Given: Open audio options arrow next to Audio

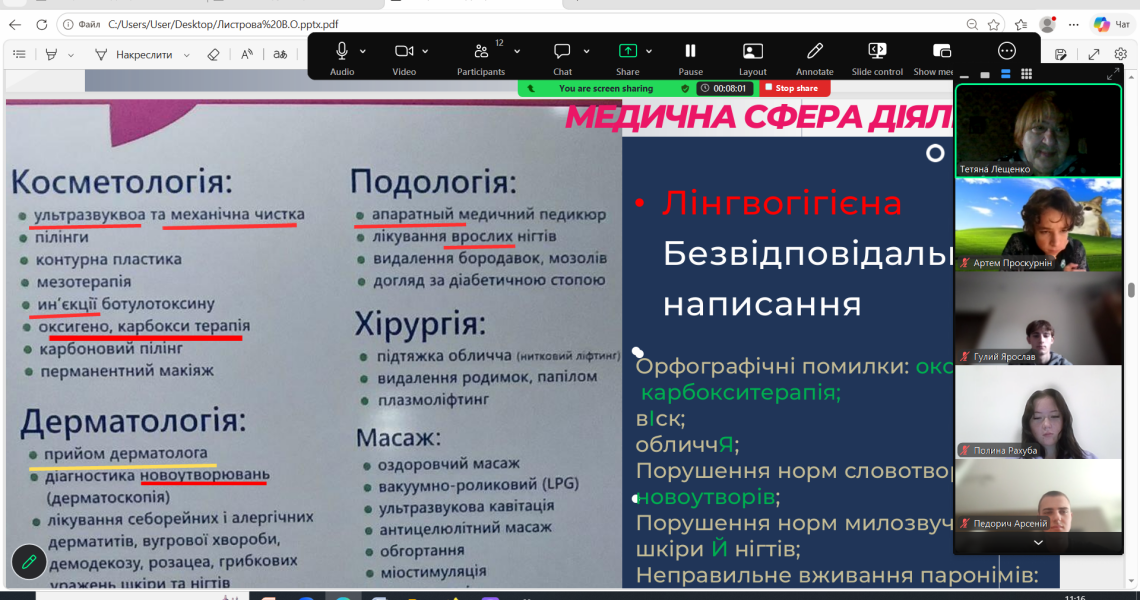Looking at the screenshot, I should coord(363,52).
